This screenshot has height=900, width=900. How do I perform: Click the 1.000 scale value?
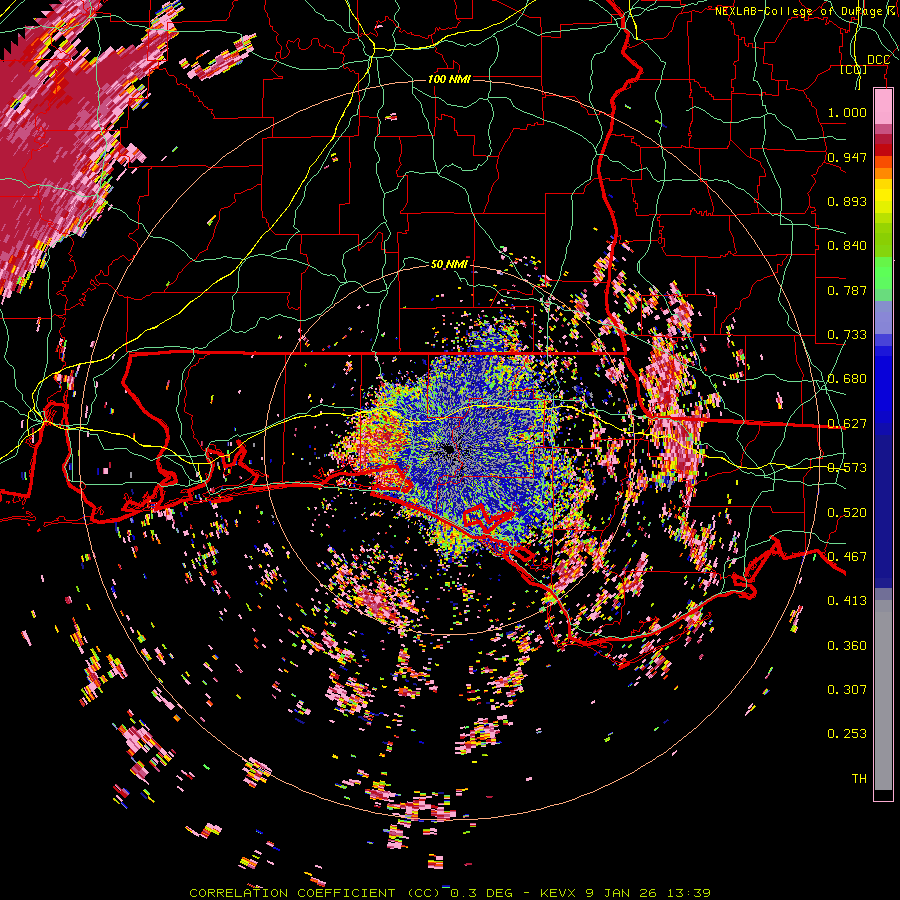(847, 112)
